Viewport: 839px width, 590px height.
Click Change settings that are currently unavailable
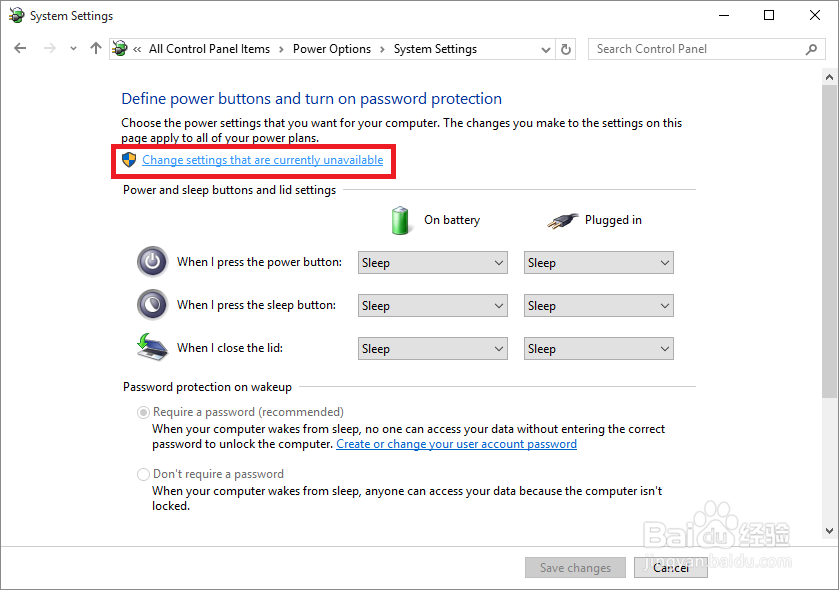click(x=262, y=160)
